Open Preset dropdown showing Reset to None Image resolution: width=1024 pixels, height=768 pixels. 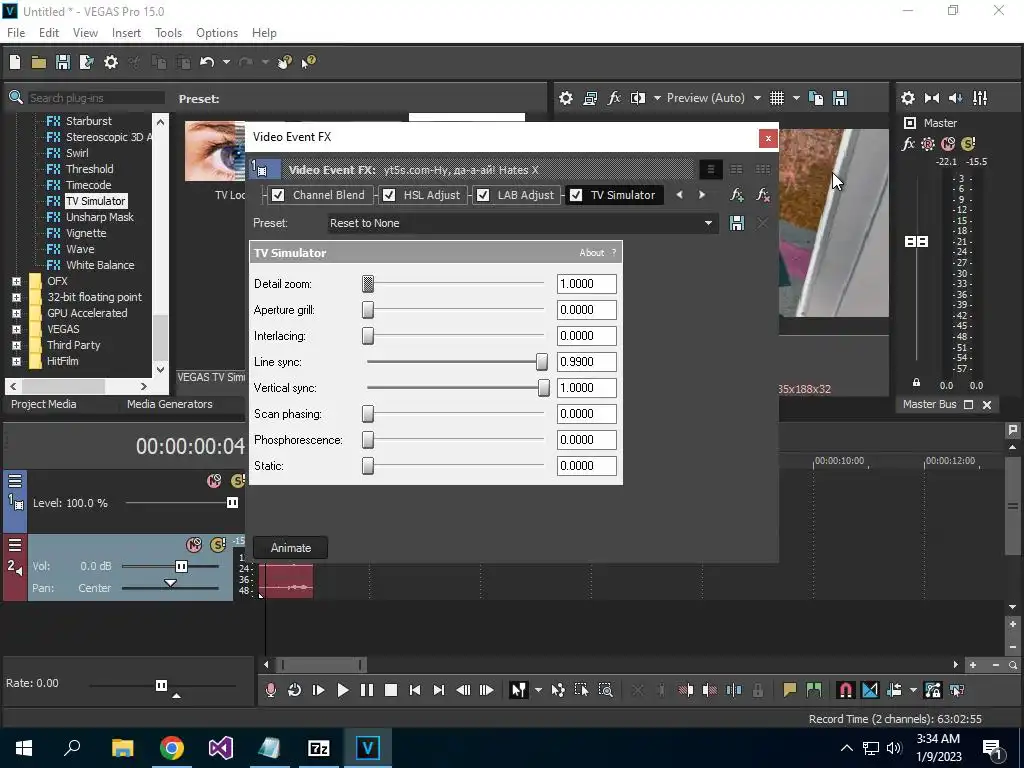coord(522,223)
